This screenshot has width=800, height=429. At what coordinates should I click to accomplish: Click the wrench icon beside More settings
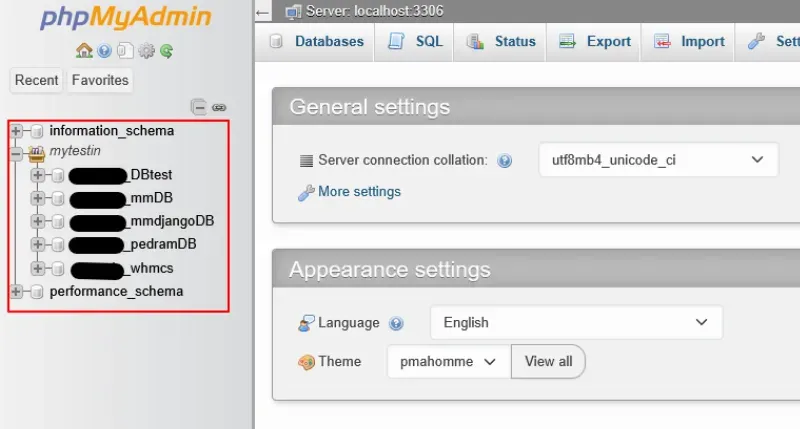pyautogui.click(x=306, y=193)
